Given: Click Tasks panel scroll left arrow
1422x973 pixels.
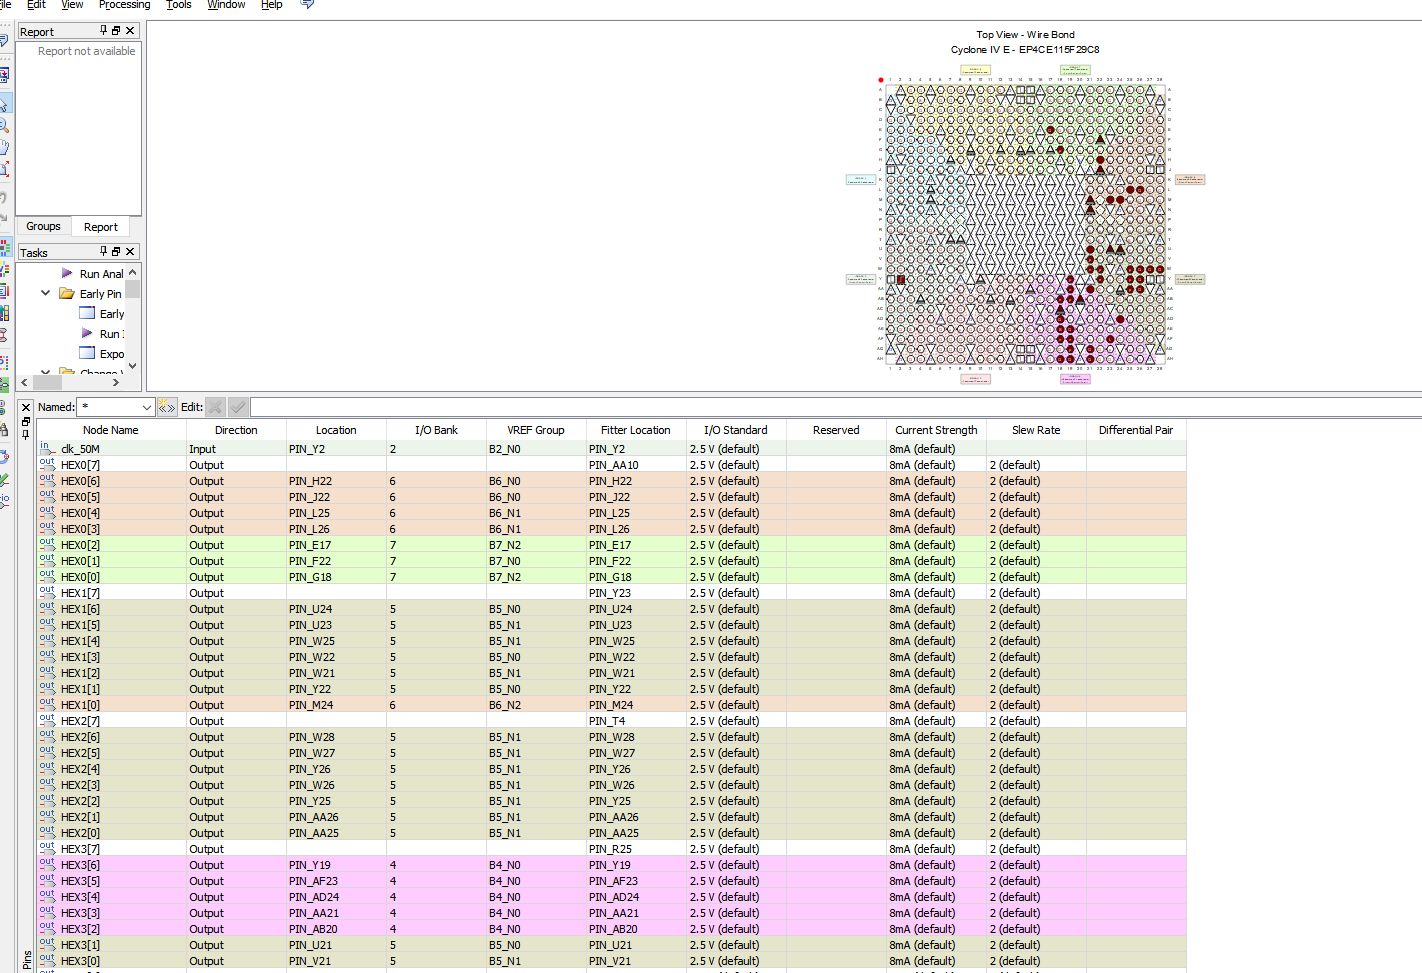Looking at the screenshot, I should [25, 382].
